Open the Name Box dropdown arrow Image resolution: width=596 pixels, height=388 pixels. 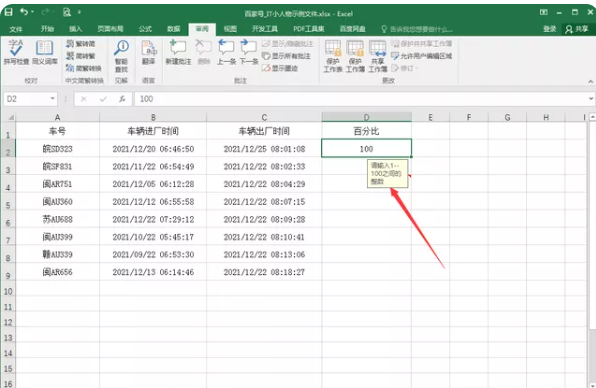point(53,99)
